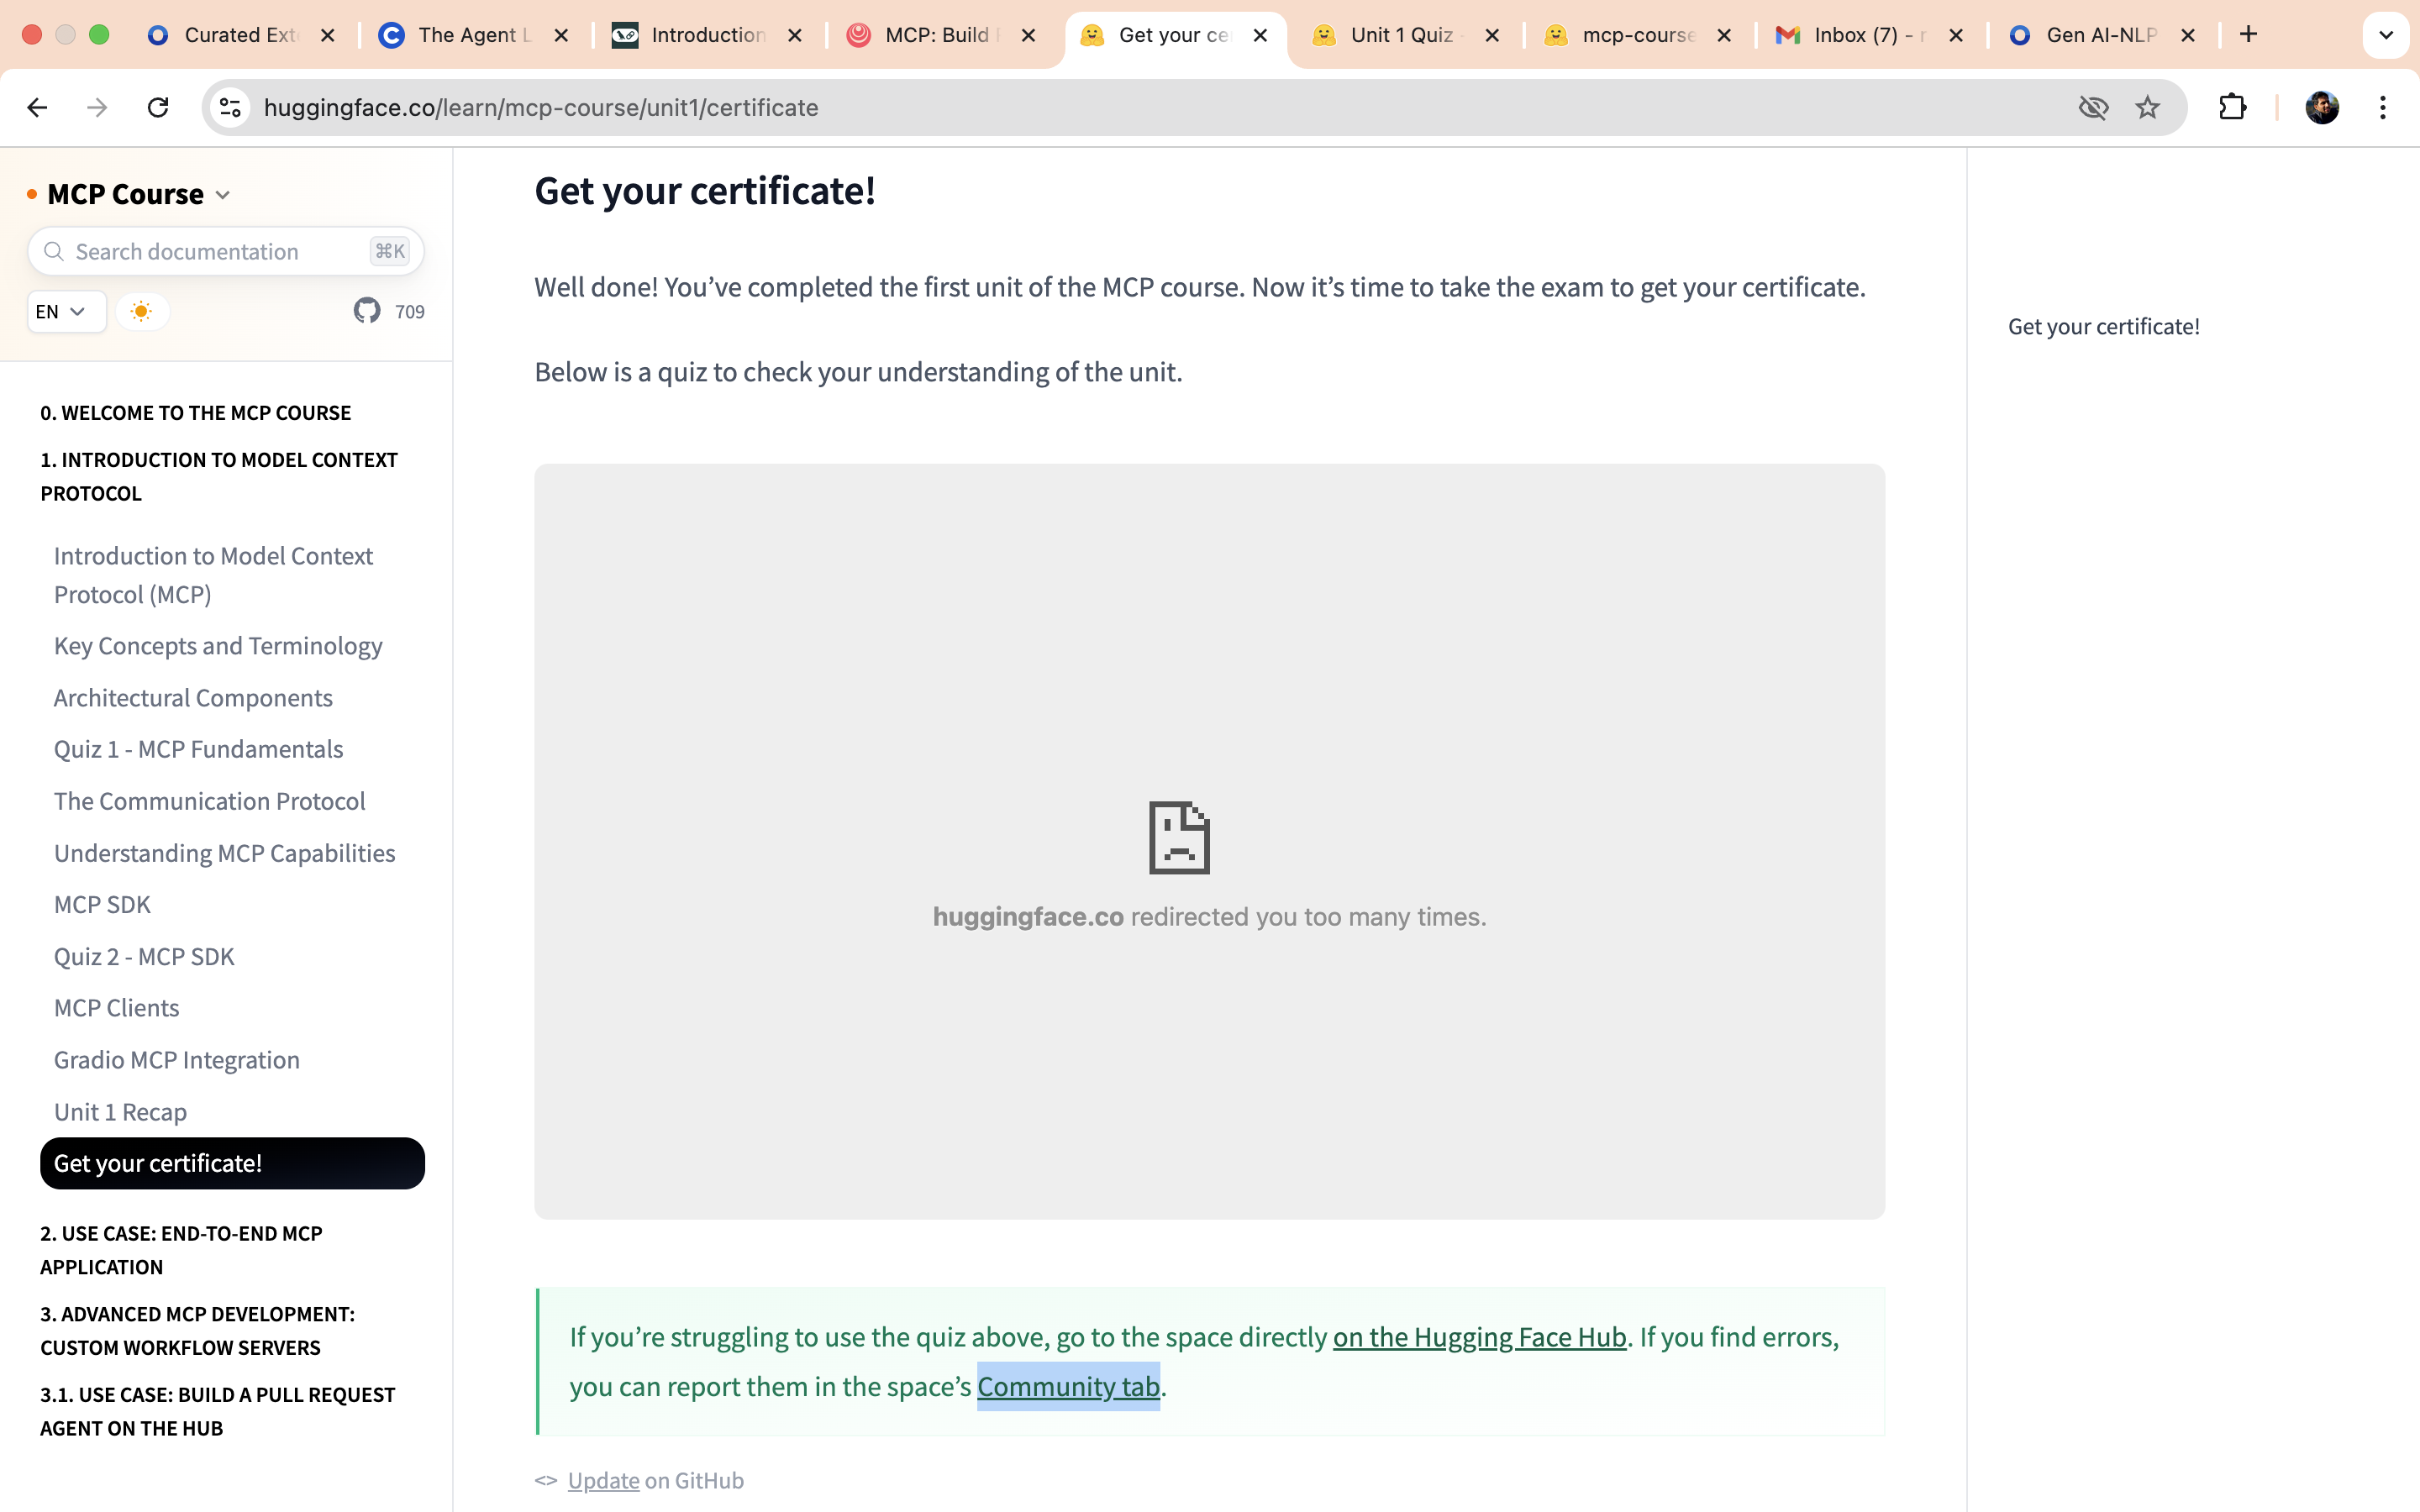The width and height of the screenshot is (2420, 1512).
Task: Open the browser Extensions puzzle icon
Action: pyautogui.click(x=2232, y=107)
